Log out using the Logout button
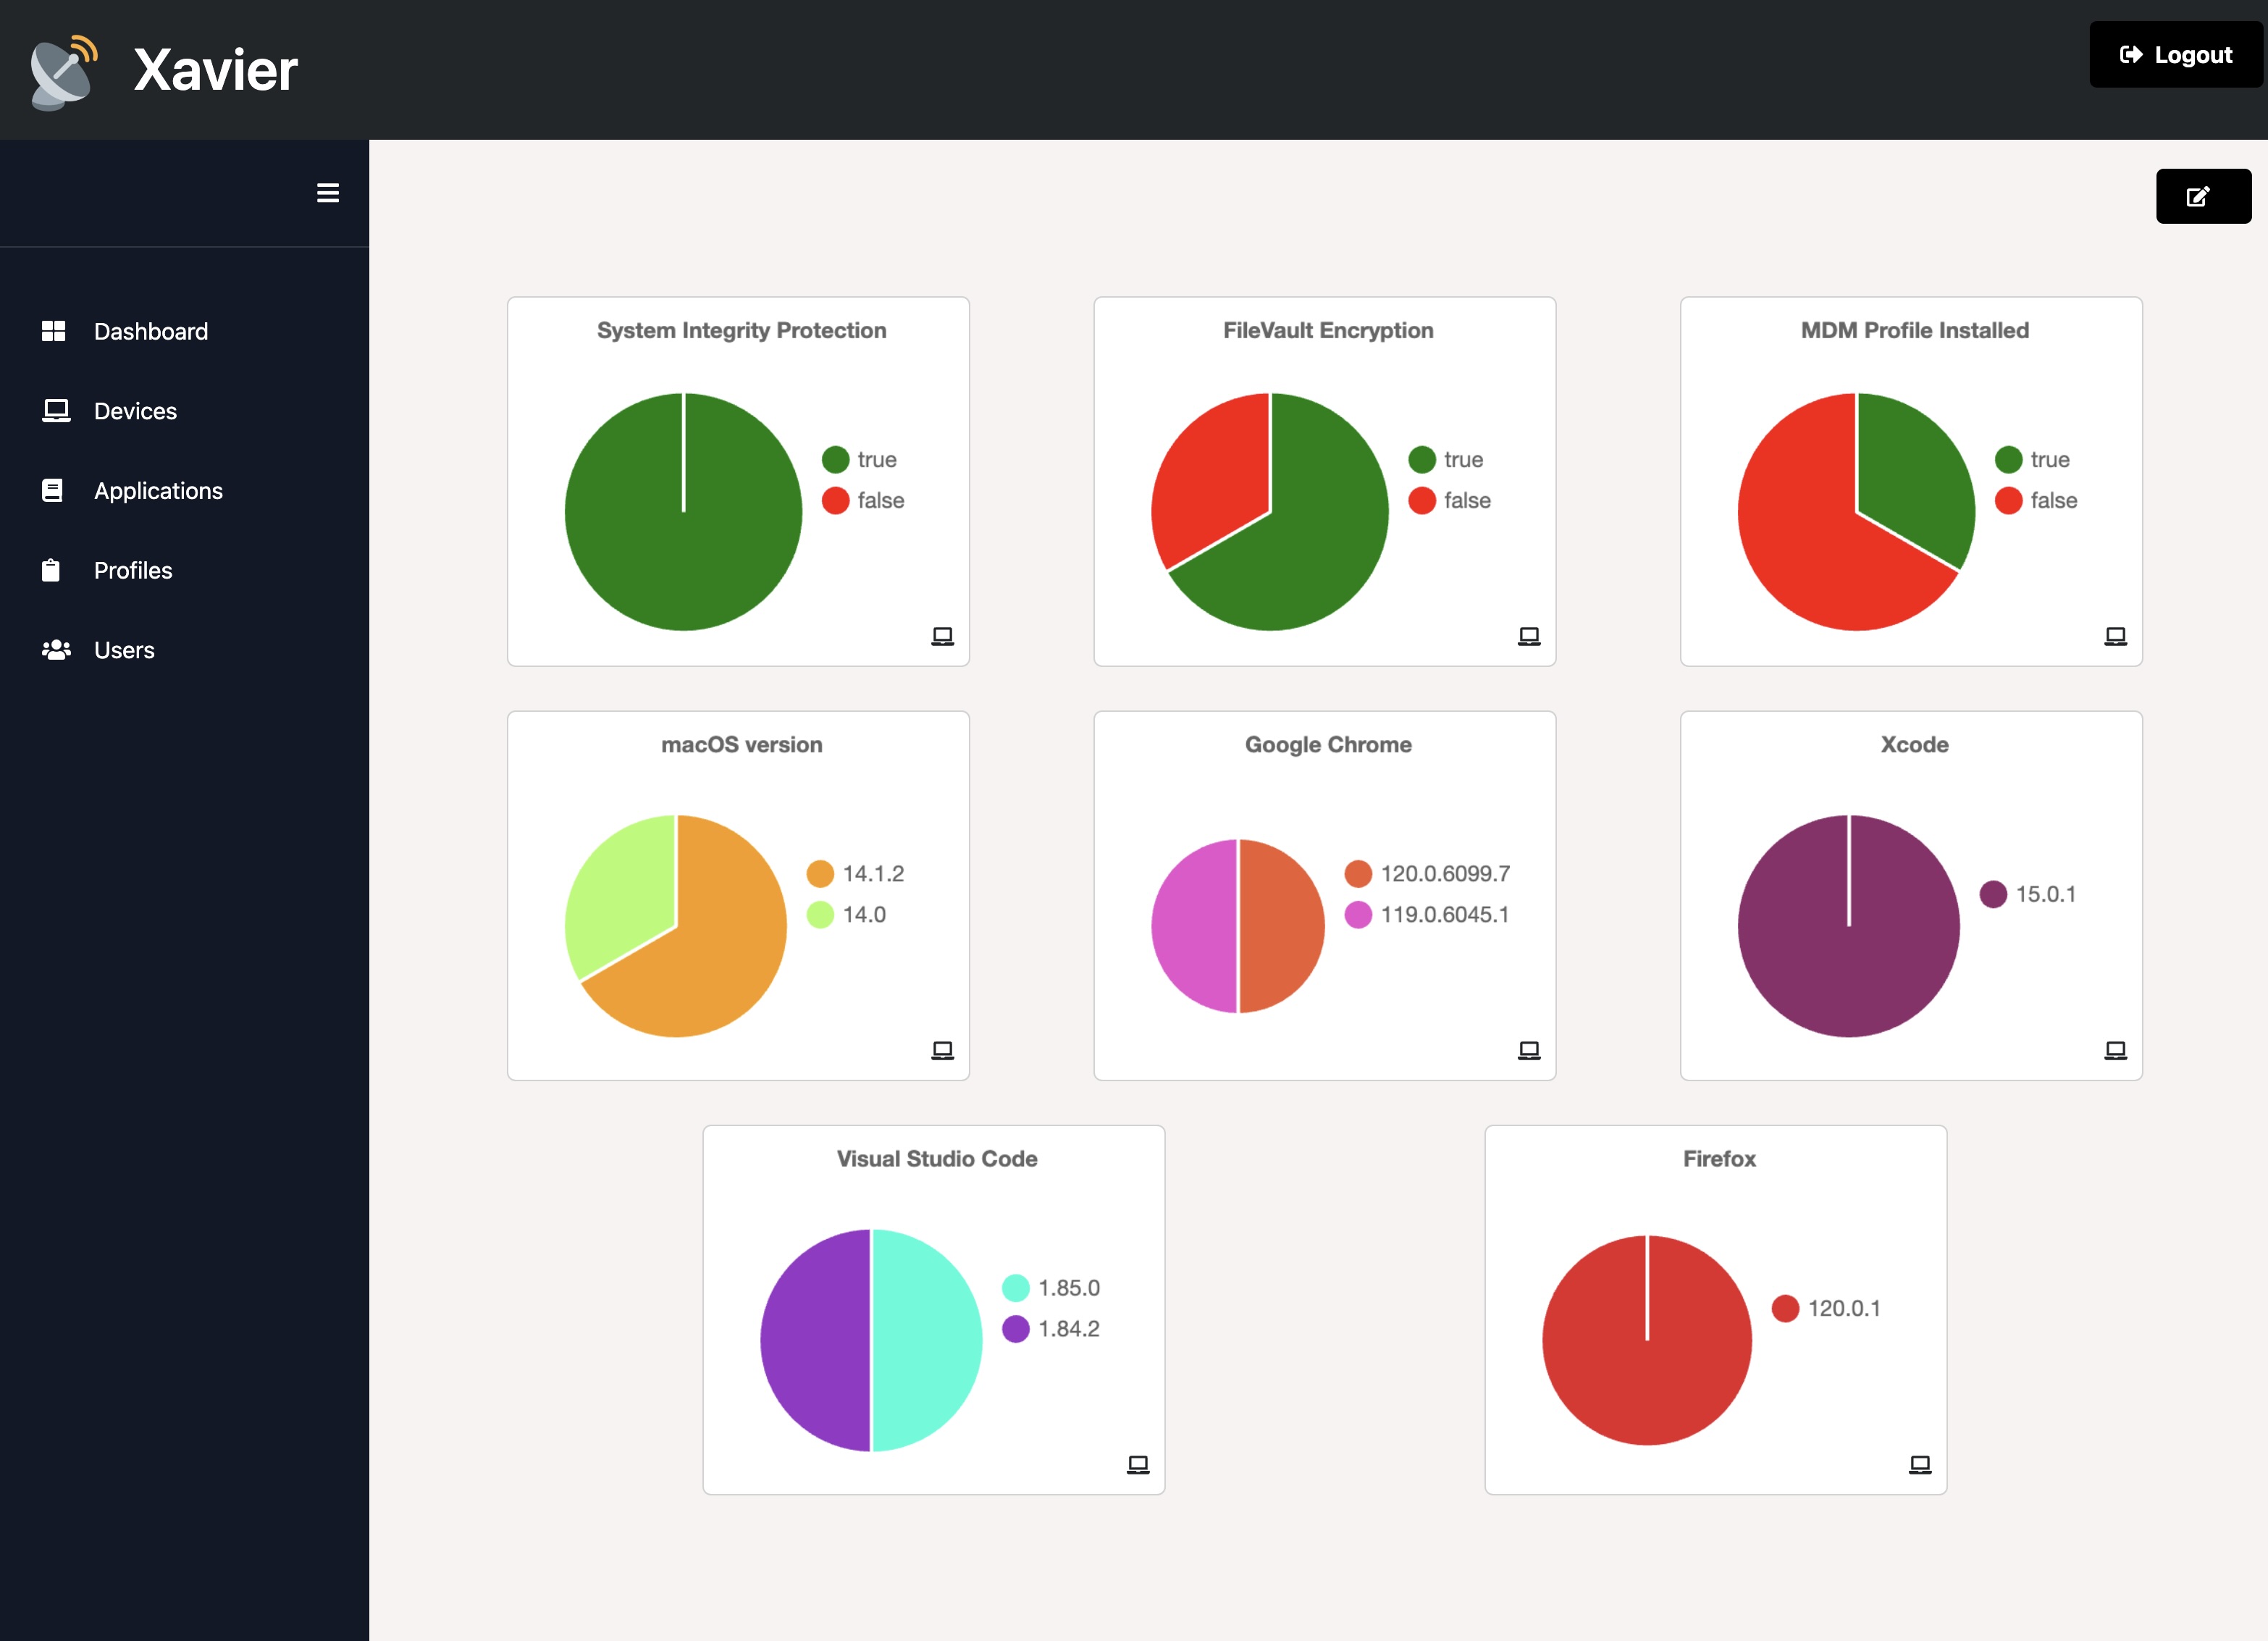 click(x=2175, y=55)
